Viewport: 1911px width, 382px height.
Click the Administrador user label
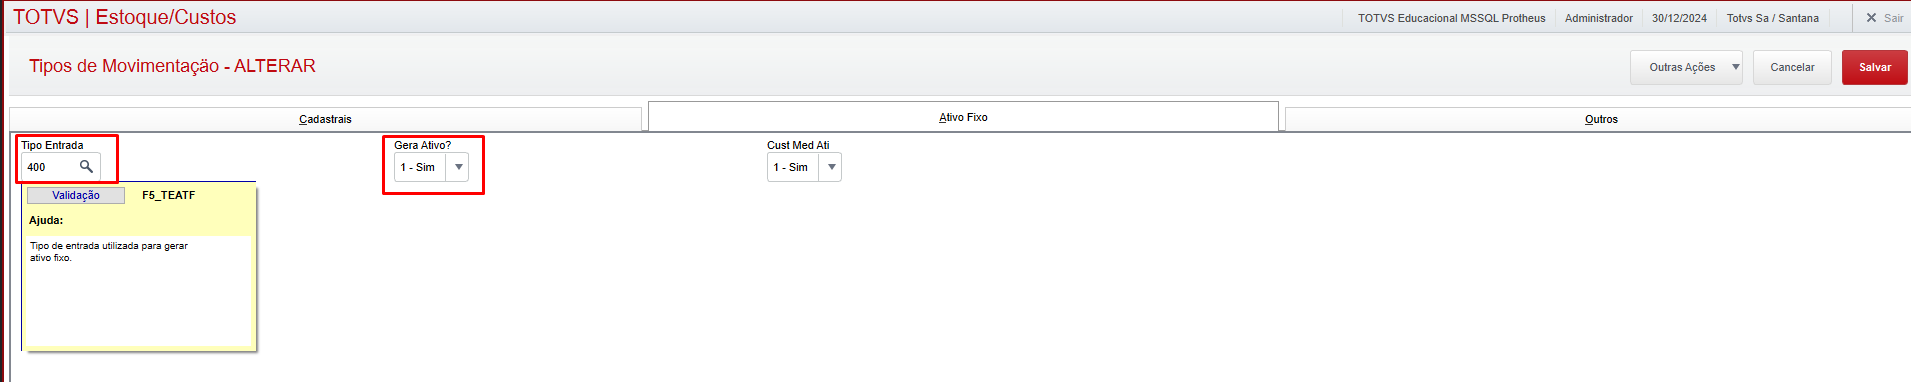[1598, 18]
